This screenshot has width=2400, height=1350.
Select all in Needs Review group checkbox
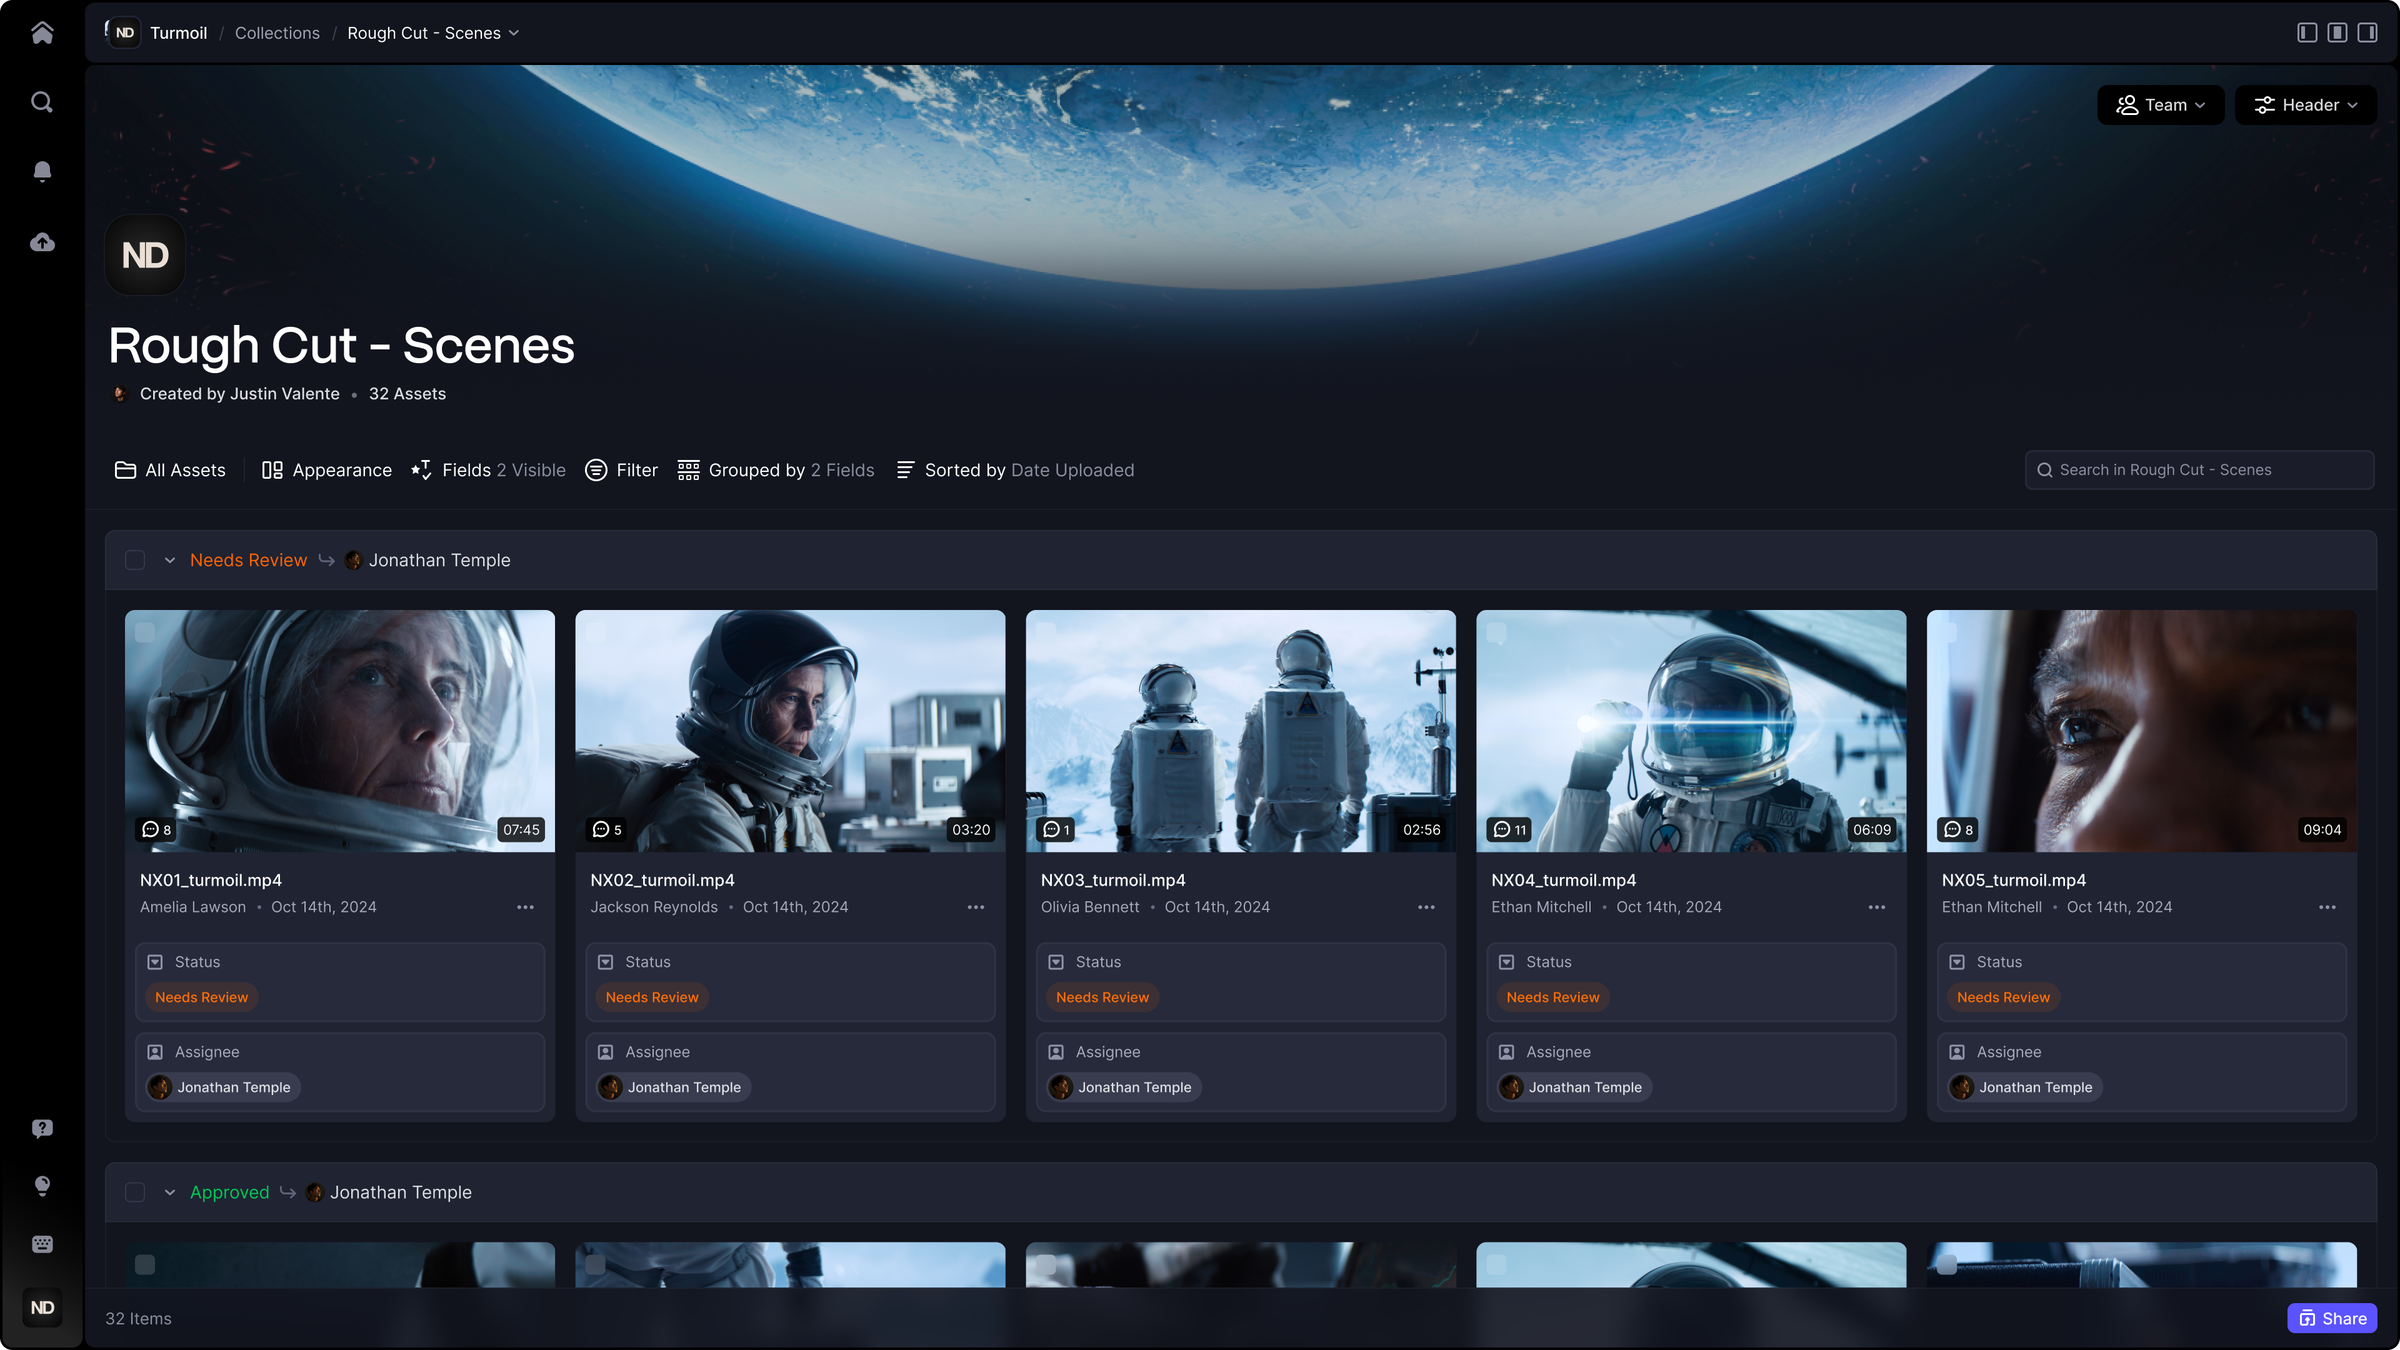tap(135, 560)
